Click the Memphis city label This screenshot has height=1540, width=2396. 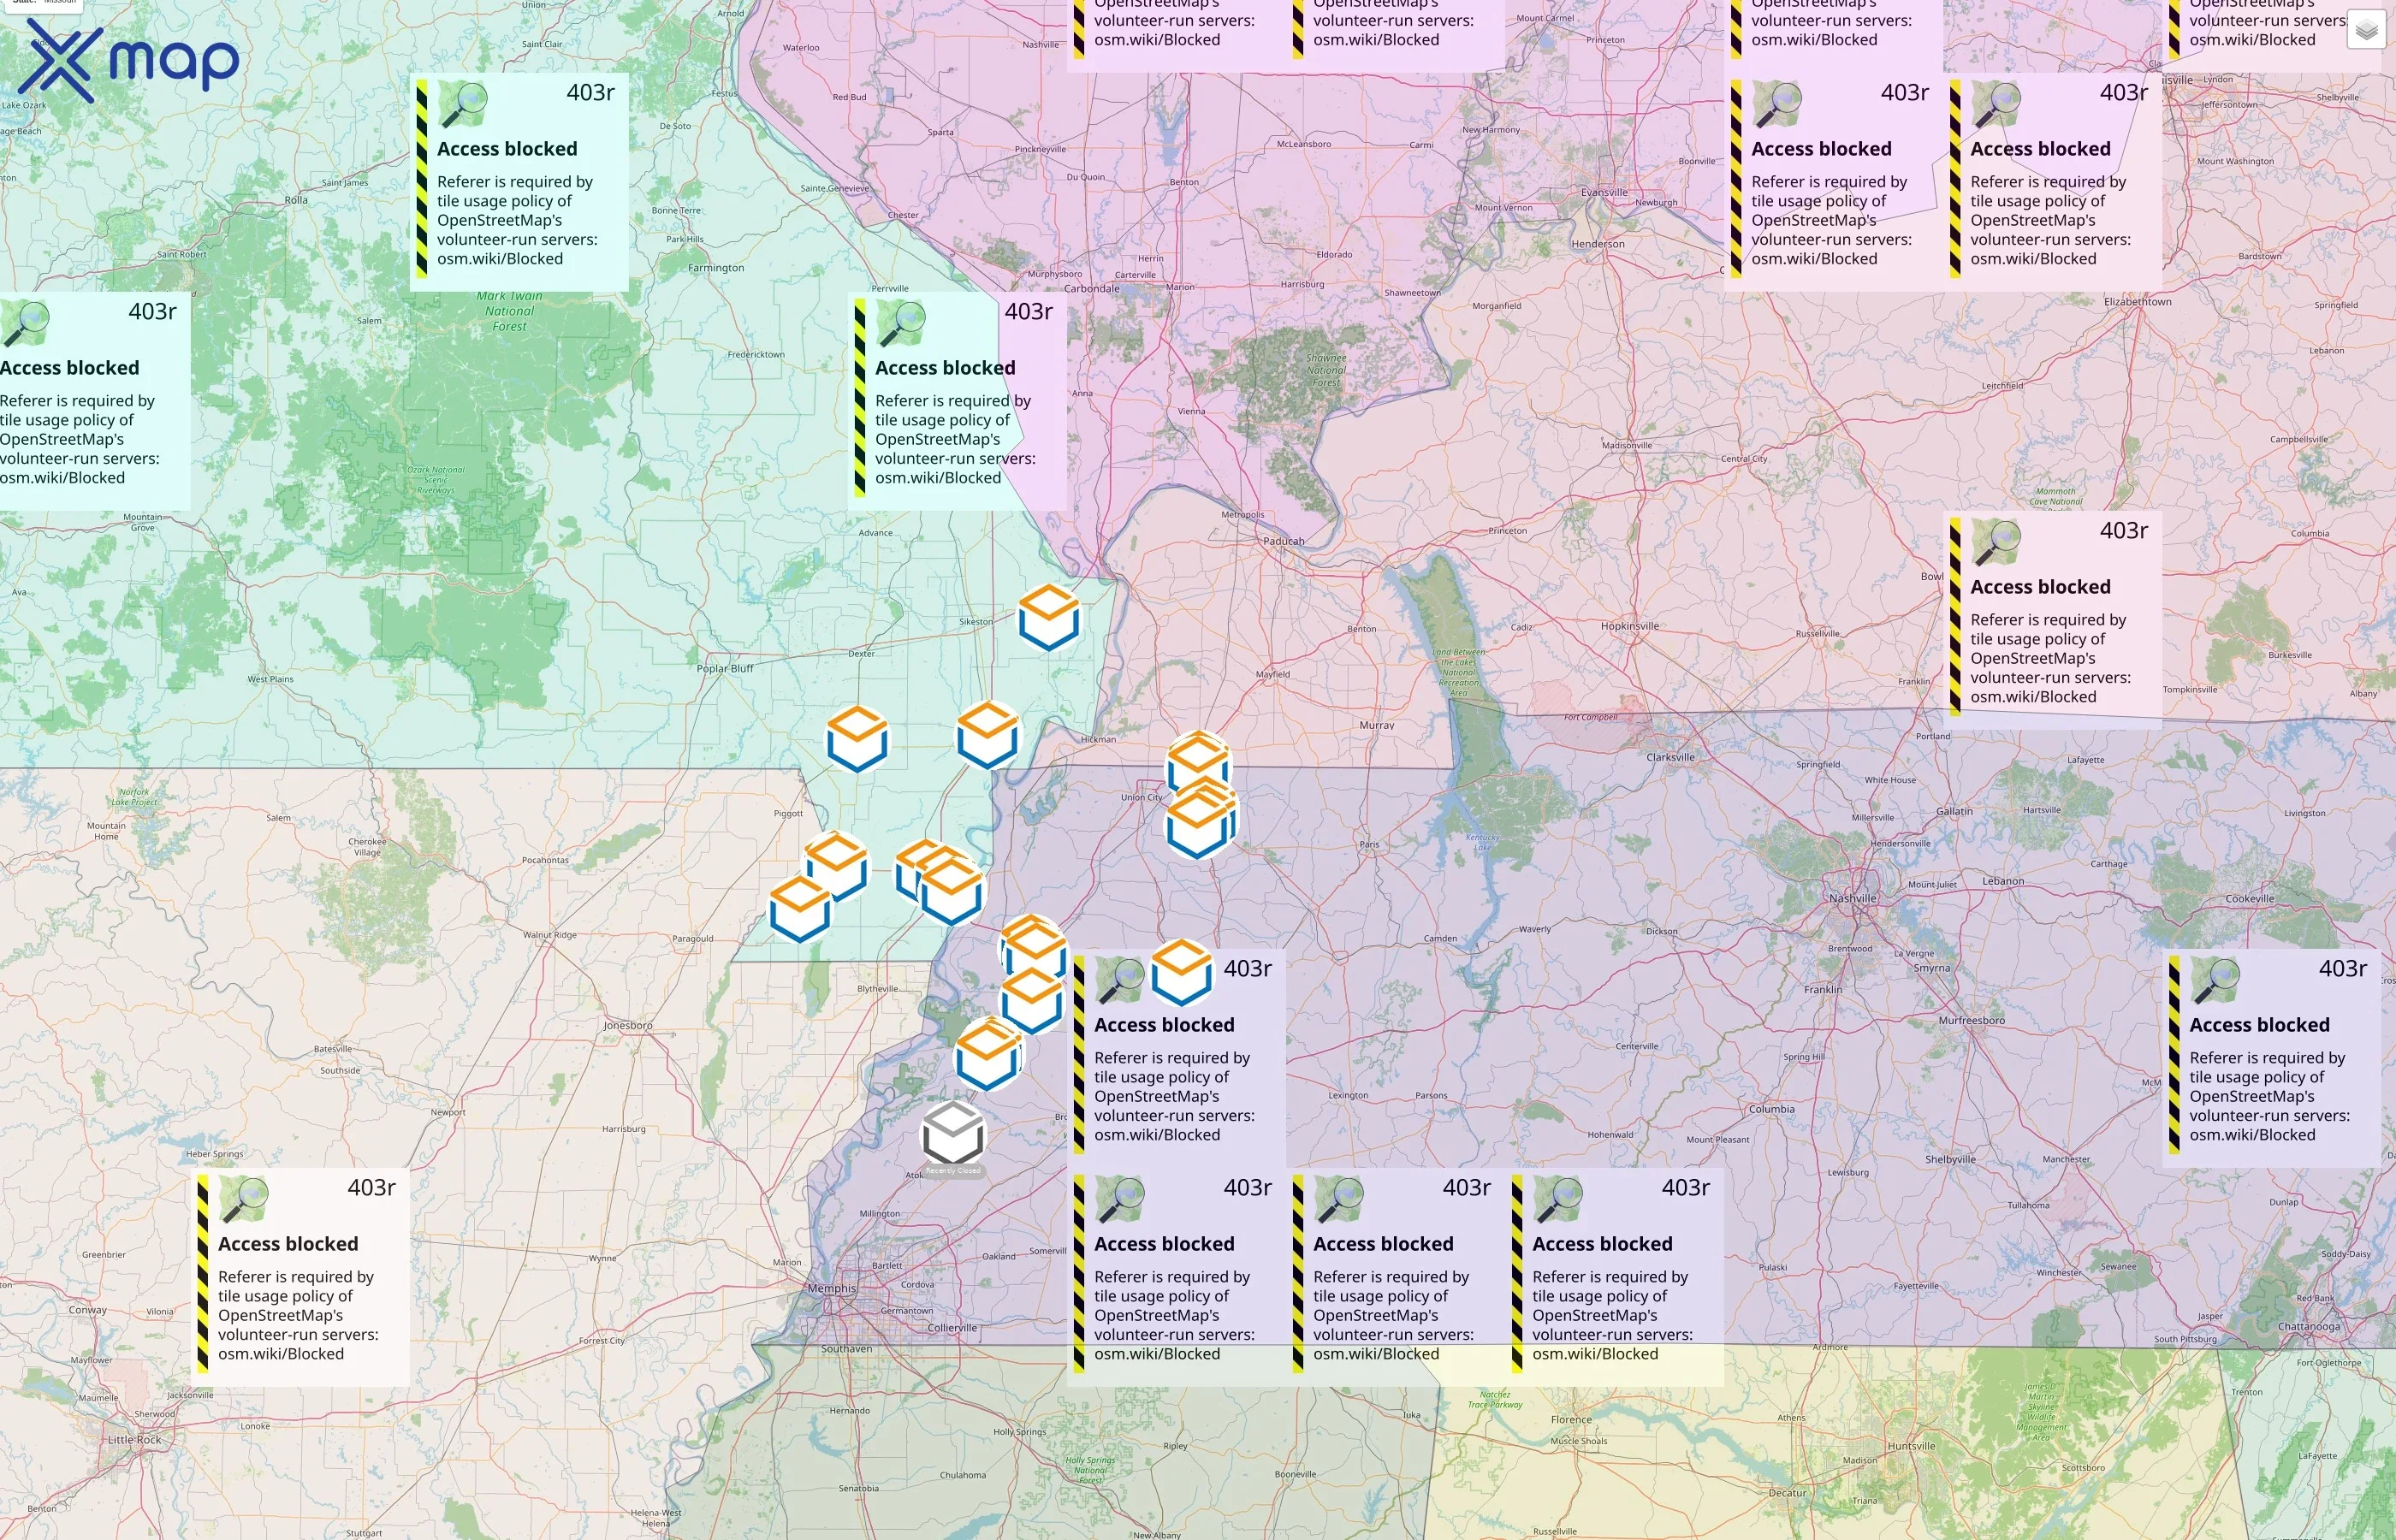pos(832,1288)
